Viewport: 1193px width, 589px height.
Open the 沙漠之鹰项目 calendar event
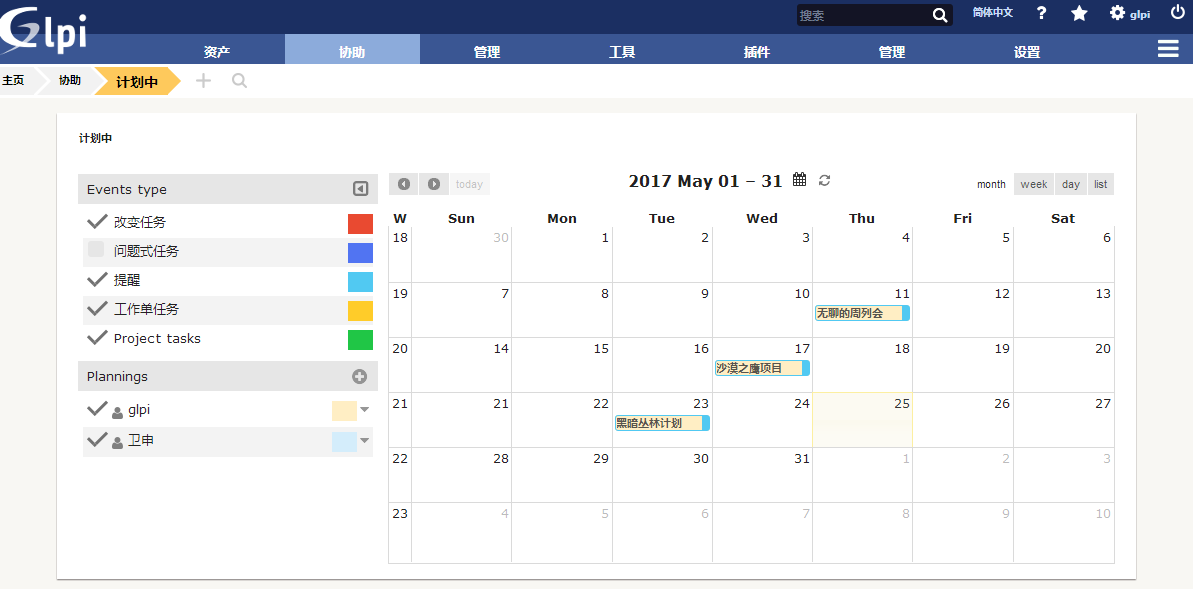pyautogui.click(x=760, y=368)
